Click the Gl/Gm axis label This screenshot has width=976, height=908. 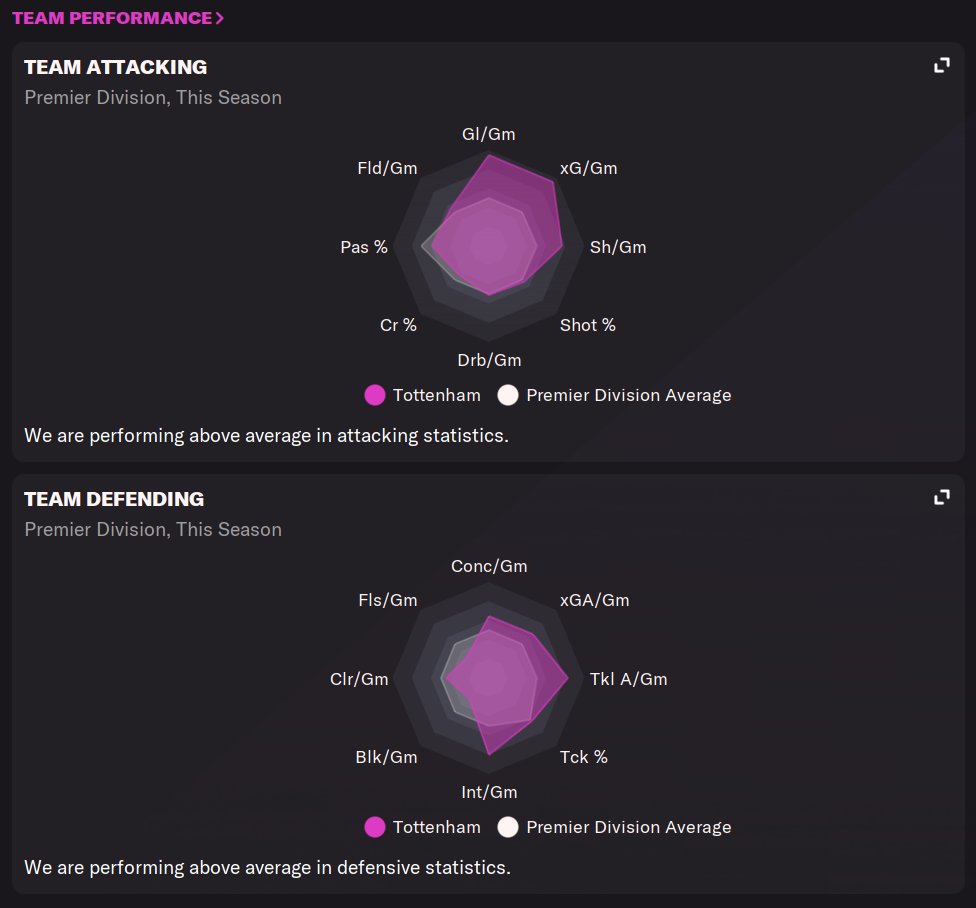489,134
